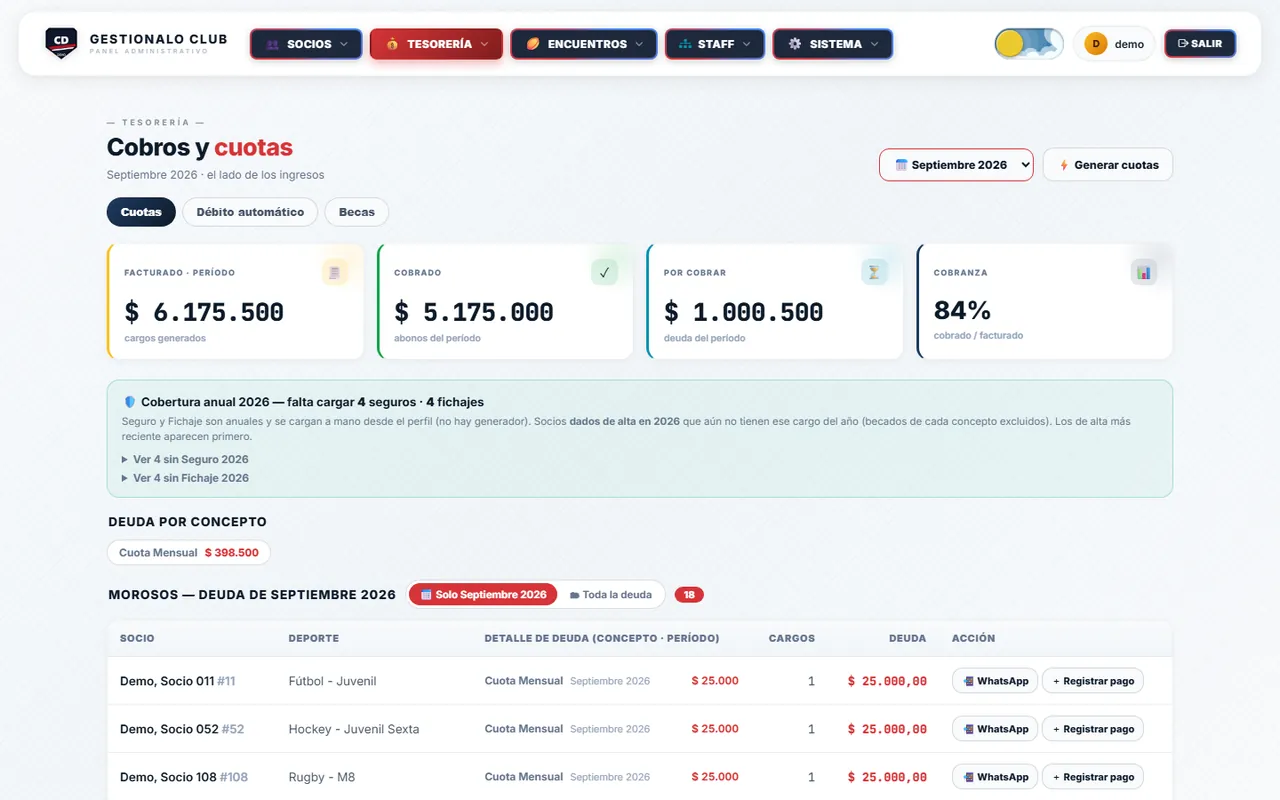
Task: Open the Sistema menu chevron
Action: coord(874,44)
